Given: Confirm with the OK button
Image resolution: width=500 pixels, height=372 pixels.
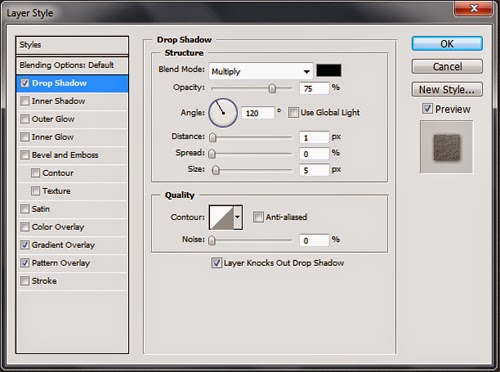Looking at the screenshot, I should click(x=447, y=44).
